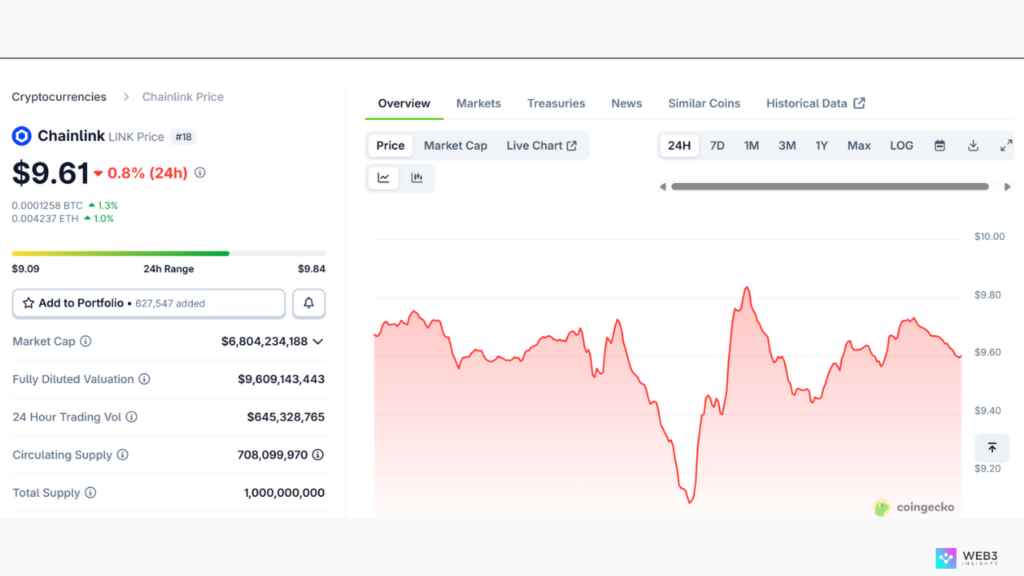Go to Cryptocurrencies breadcrumb link

[x=59, y=97]
